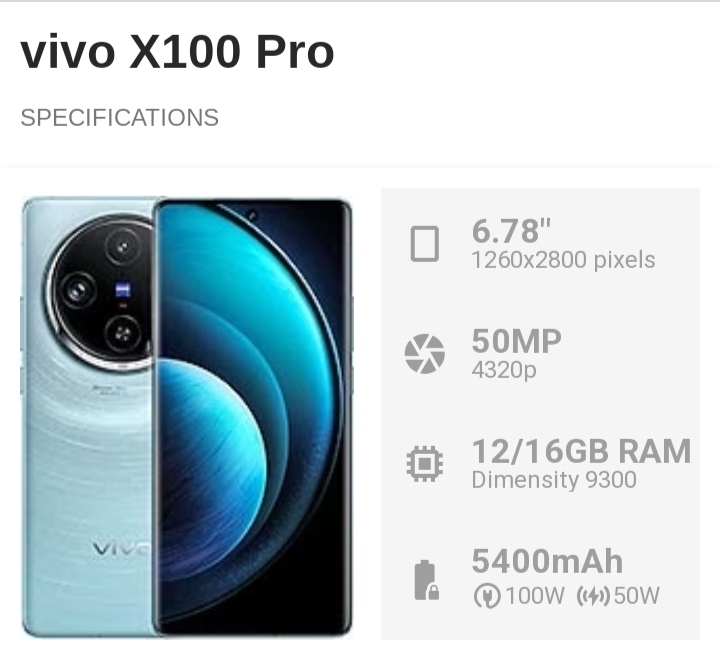The image size is (720, 656).
Task: Click the battery lock icon
Action: pyautogui.click(x=427, y=580)
